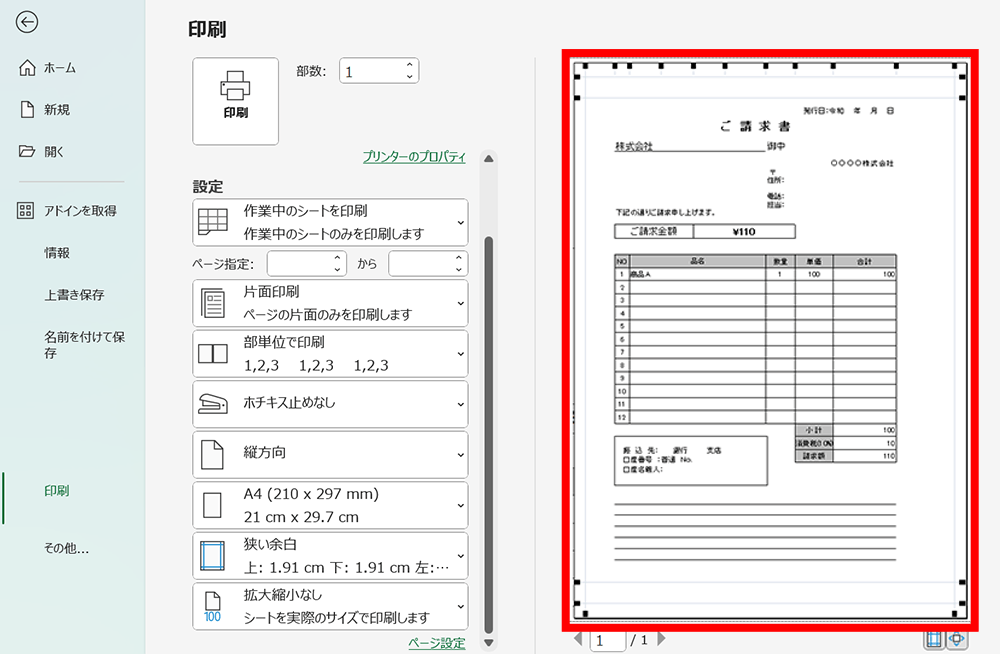The image size is (1000, 654).
Task: Click the open folder icon beside 開く
Action: pos(27,151)
